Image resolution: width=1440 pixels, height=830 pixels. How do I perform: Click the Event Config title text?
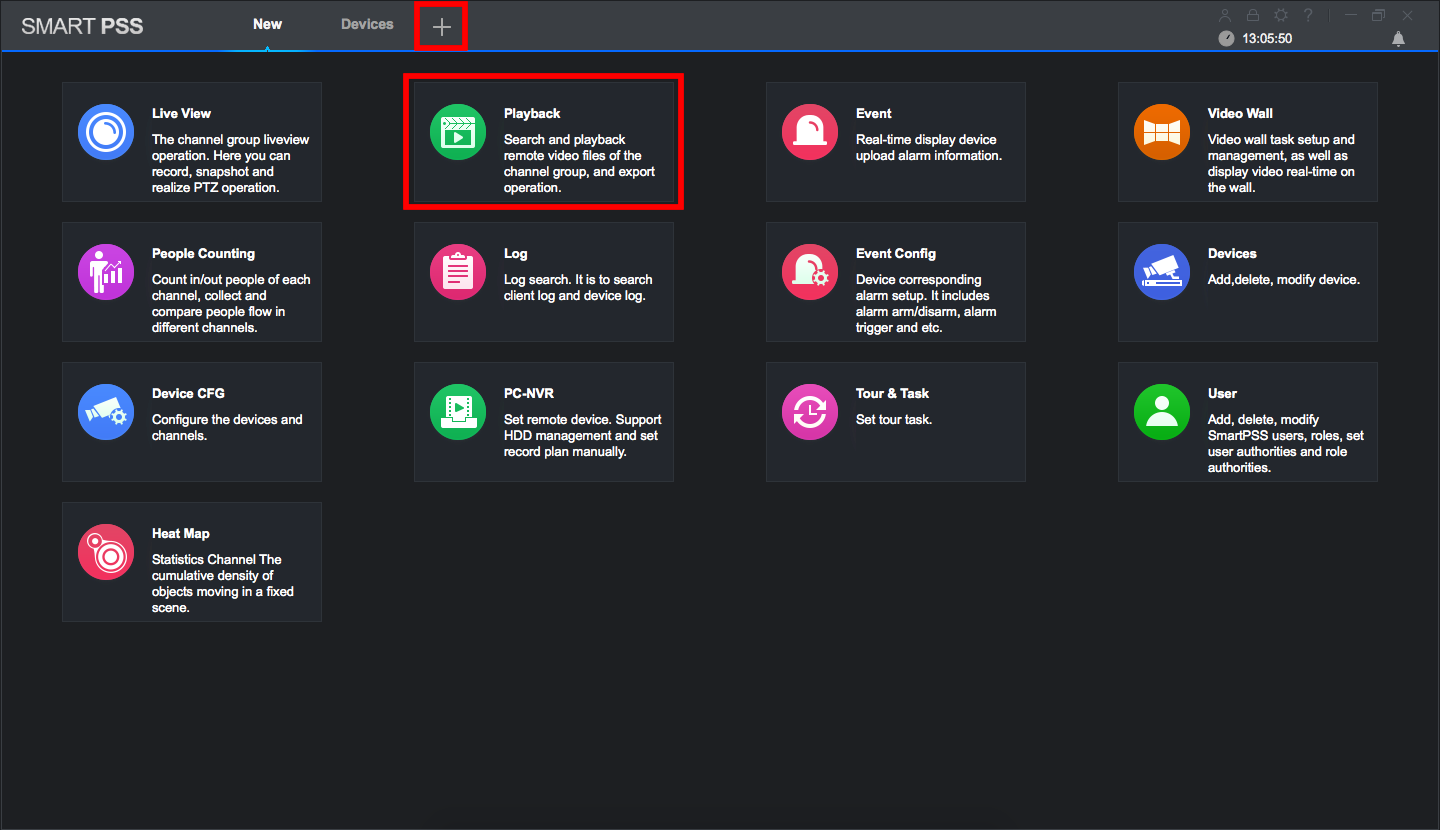click(x=896, y=253)
